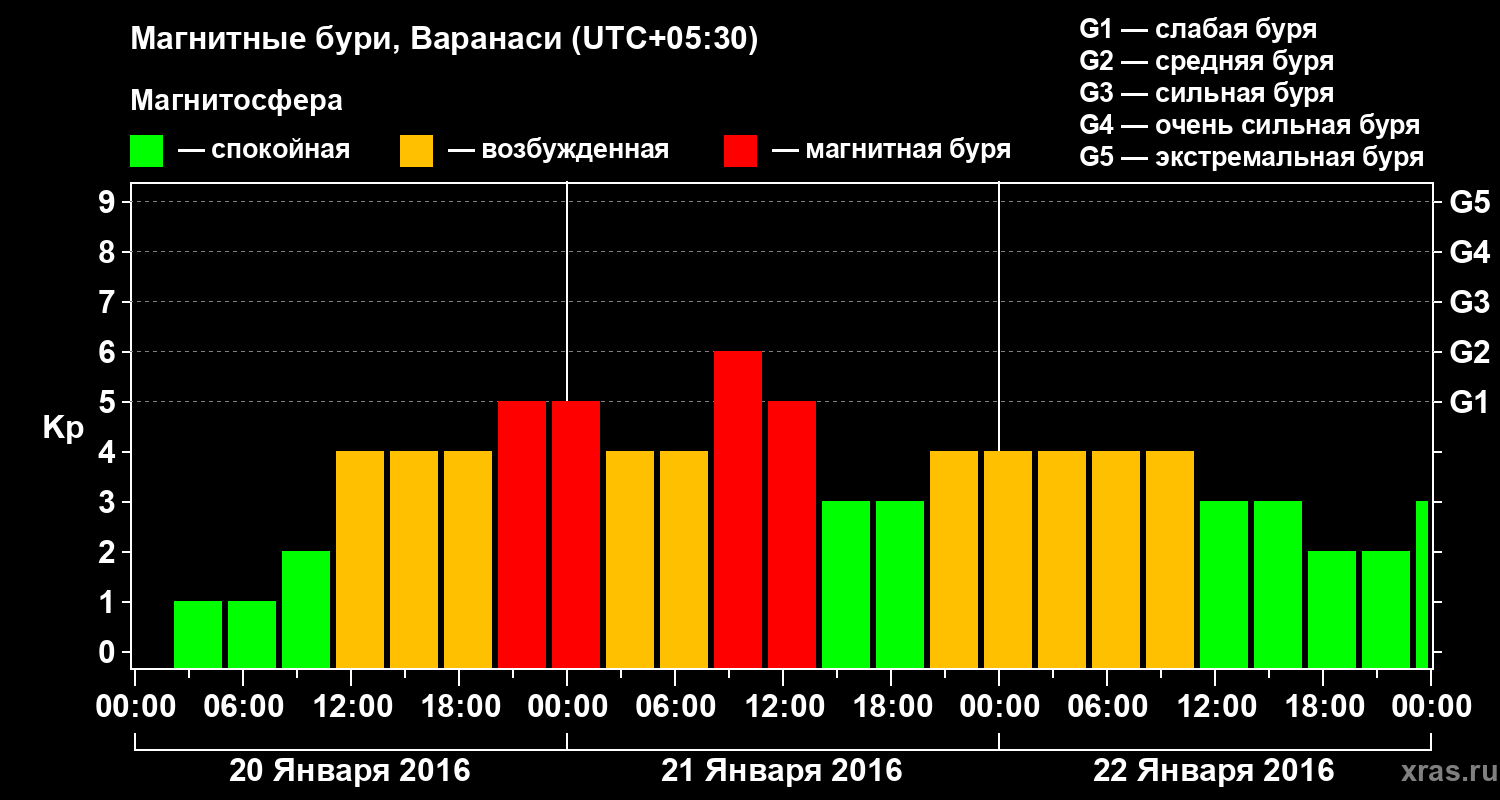1500x800 pixels.
Task: Click the red 'магнитная буря' legend swatch
Action: tap(740, 151)
